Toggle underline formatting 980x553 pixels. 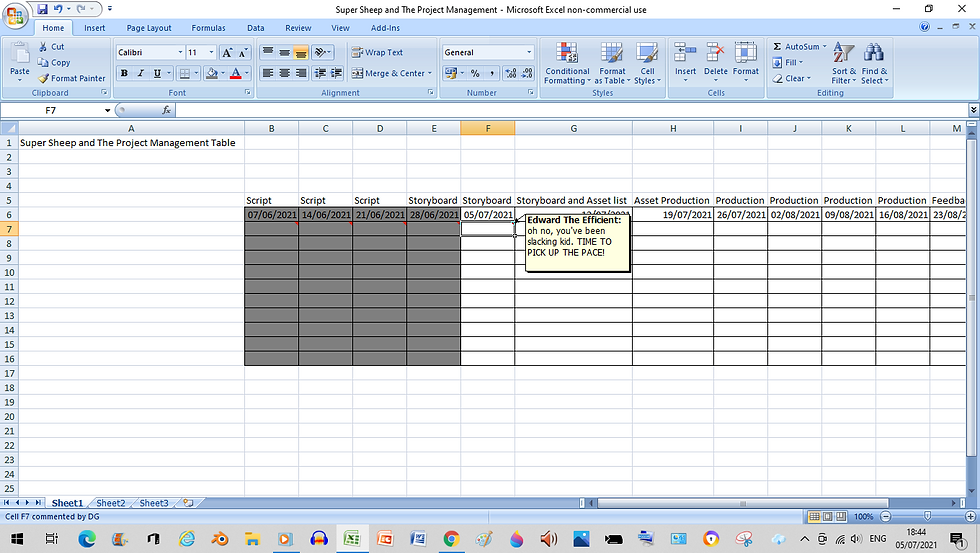(157, 73)
